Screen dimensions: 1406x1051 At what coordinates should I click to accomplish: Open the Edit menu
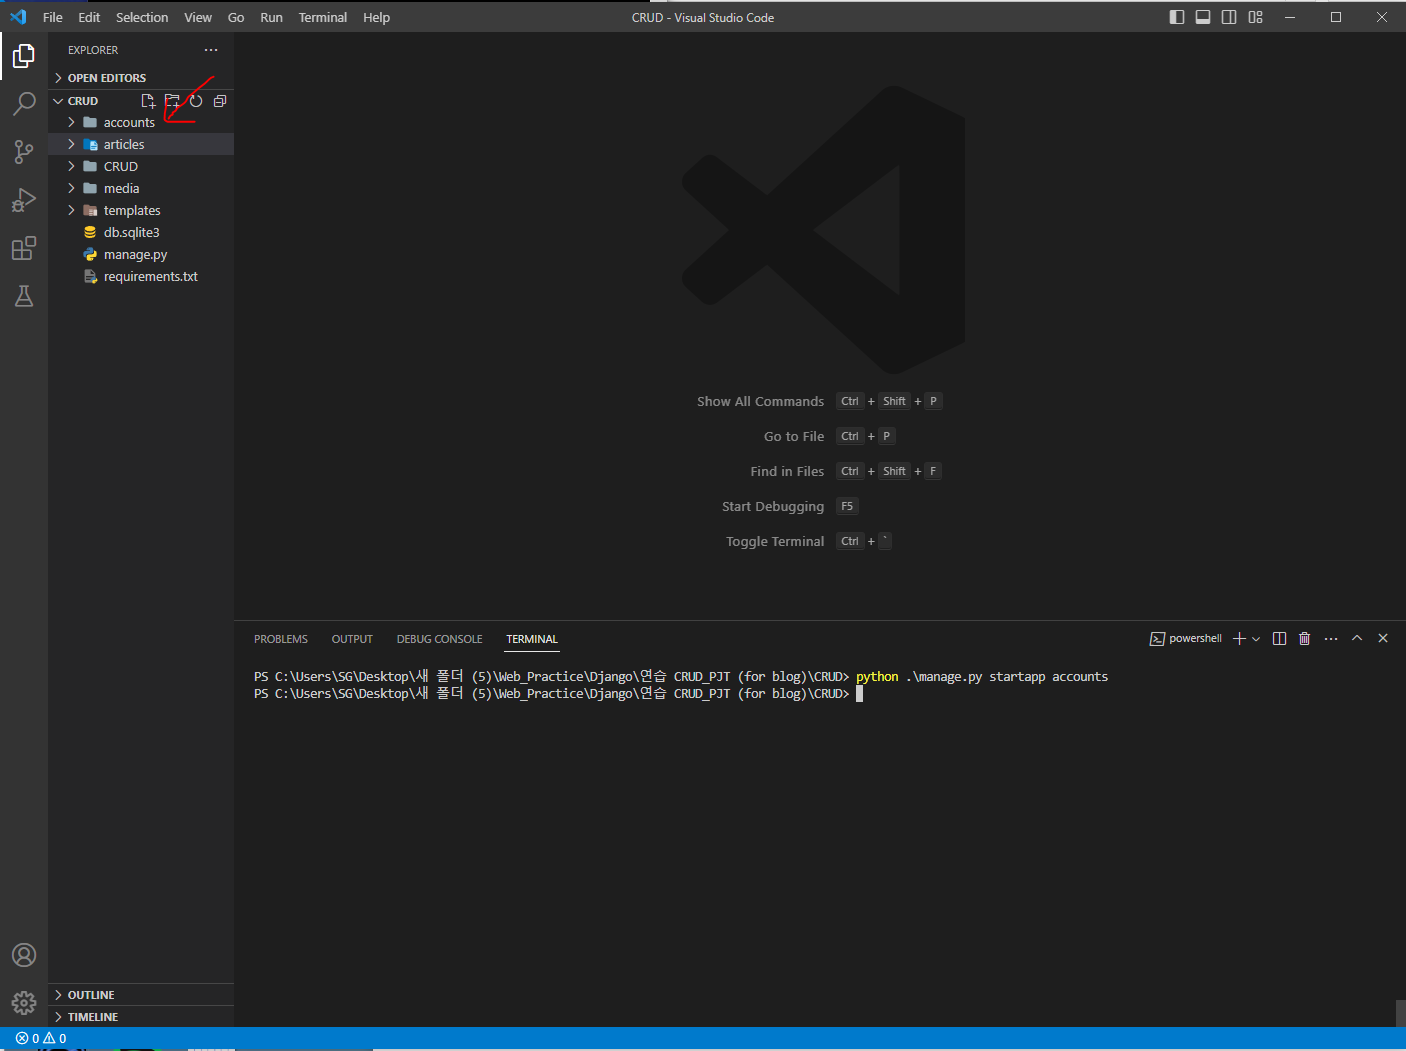click(89, 17)
